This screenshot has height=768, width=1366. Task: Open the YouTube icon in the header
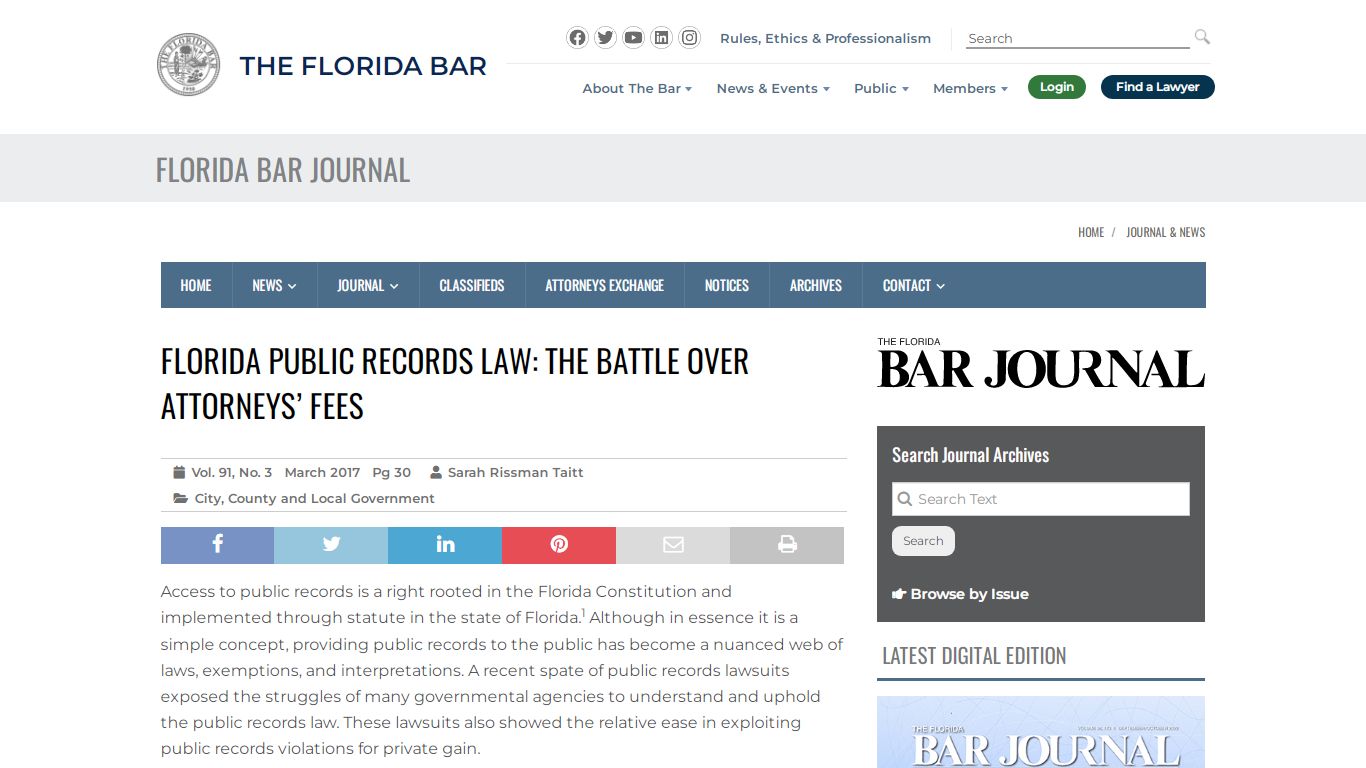633,38
